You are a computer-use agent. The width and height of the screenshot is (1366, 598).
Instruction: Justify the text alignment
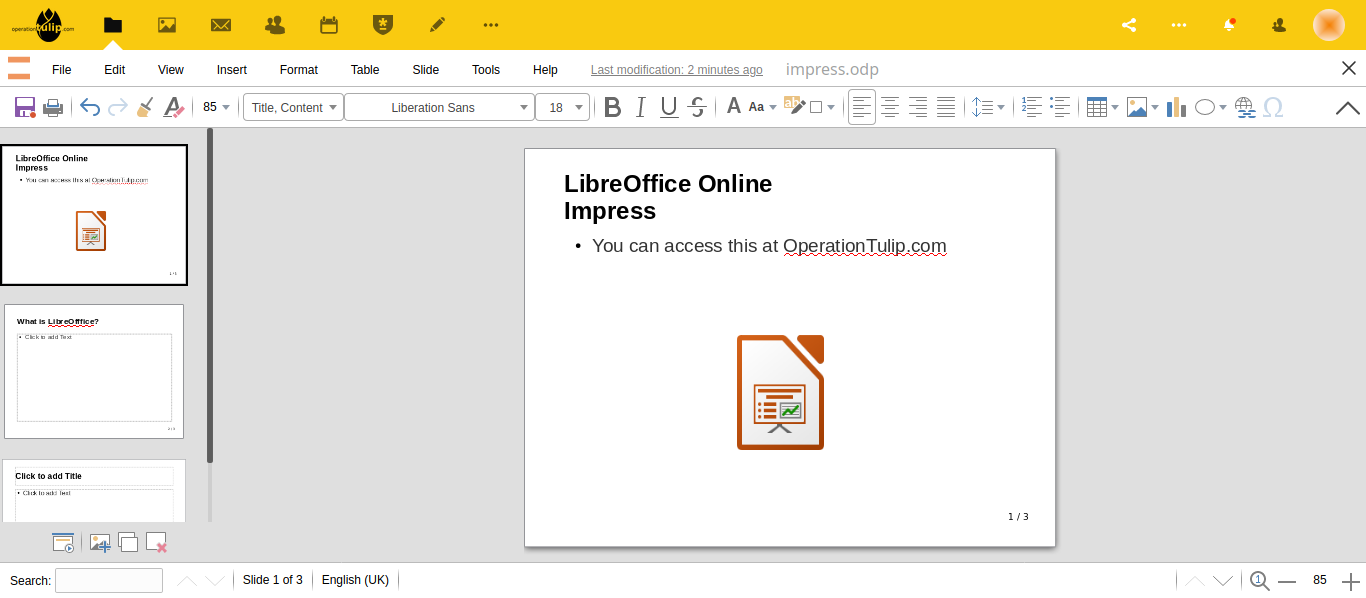946,107
